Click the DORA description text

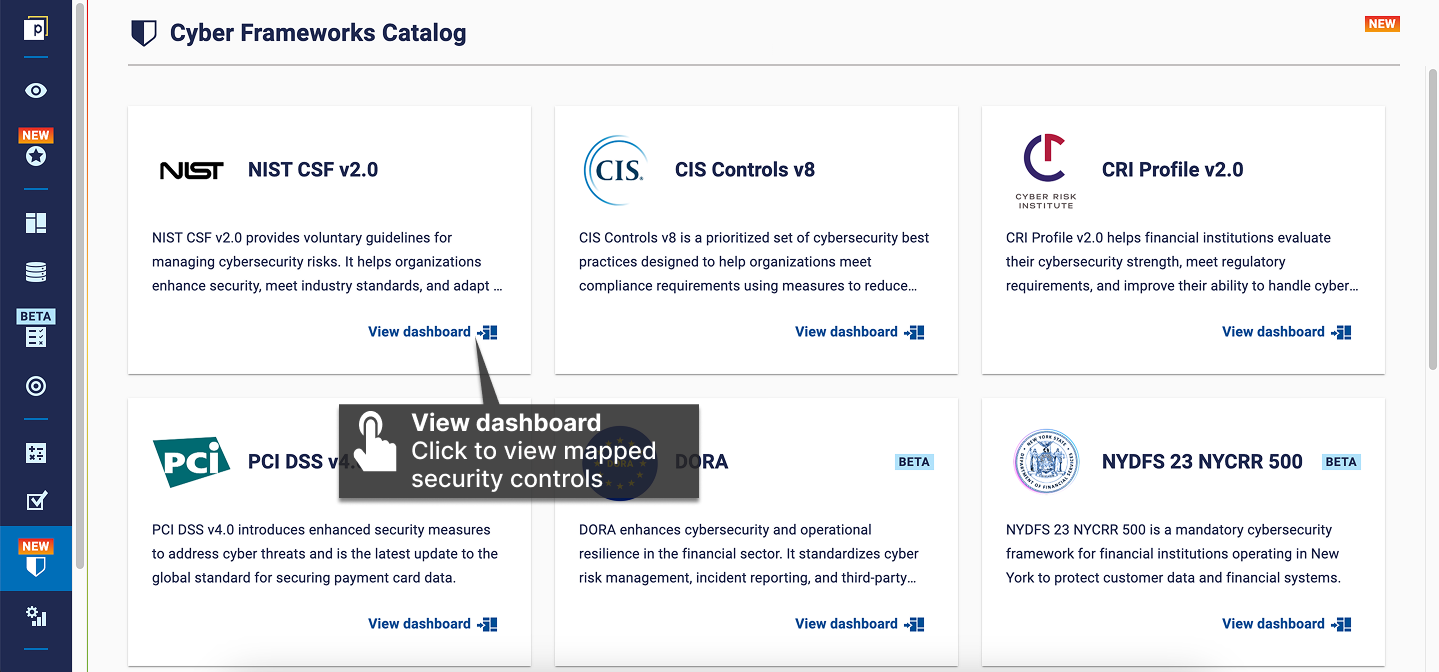(749, 554)
